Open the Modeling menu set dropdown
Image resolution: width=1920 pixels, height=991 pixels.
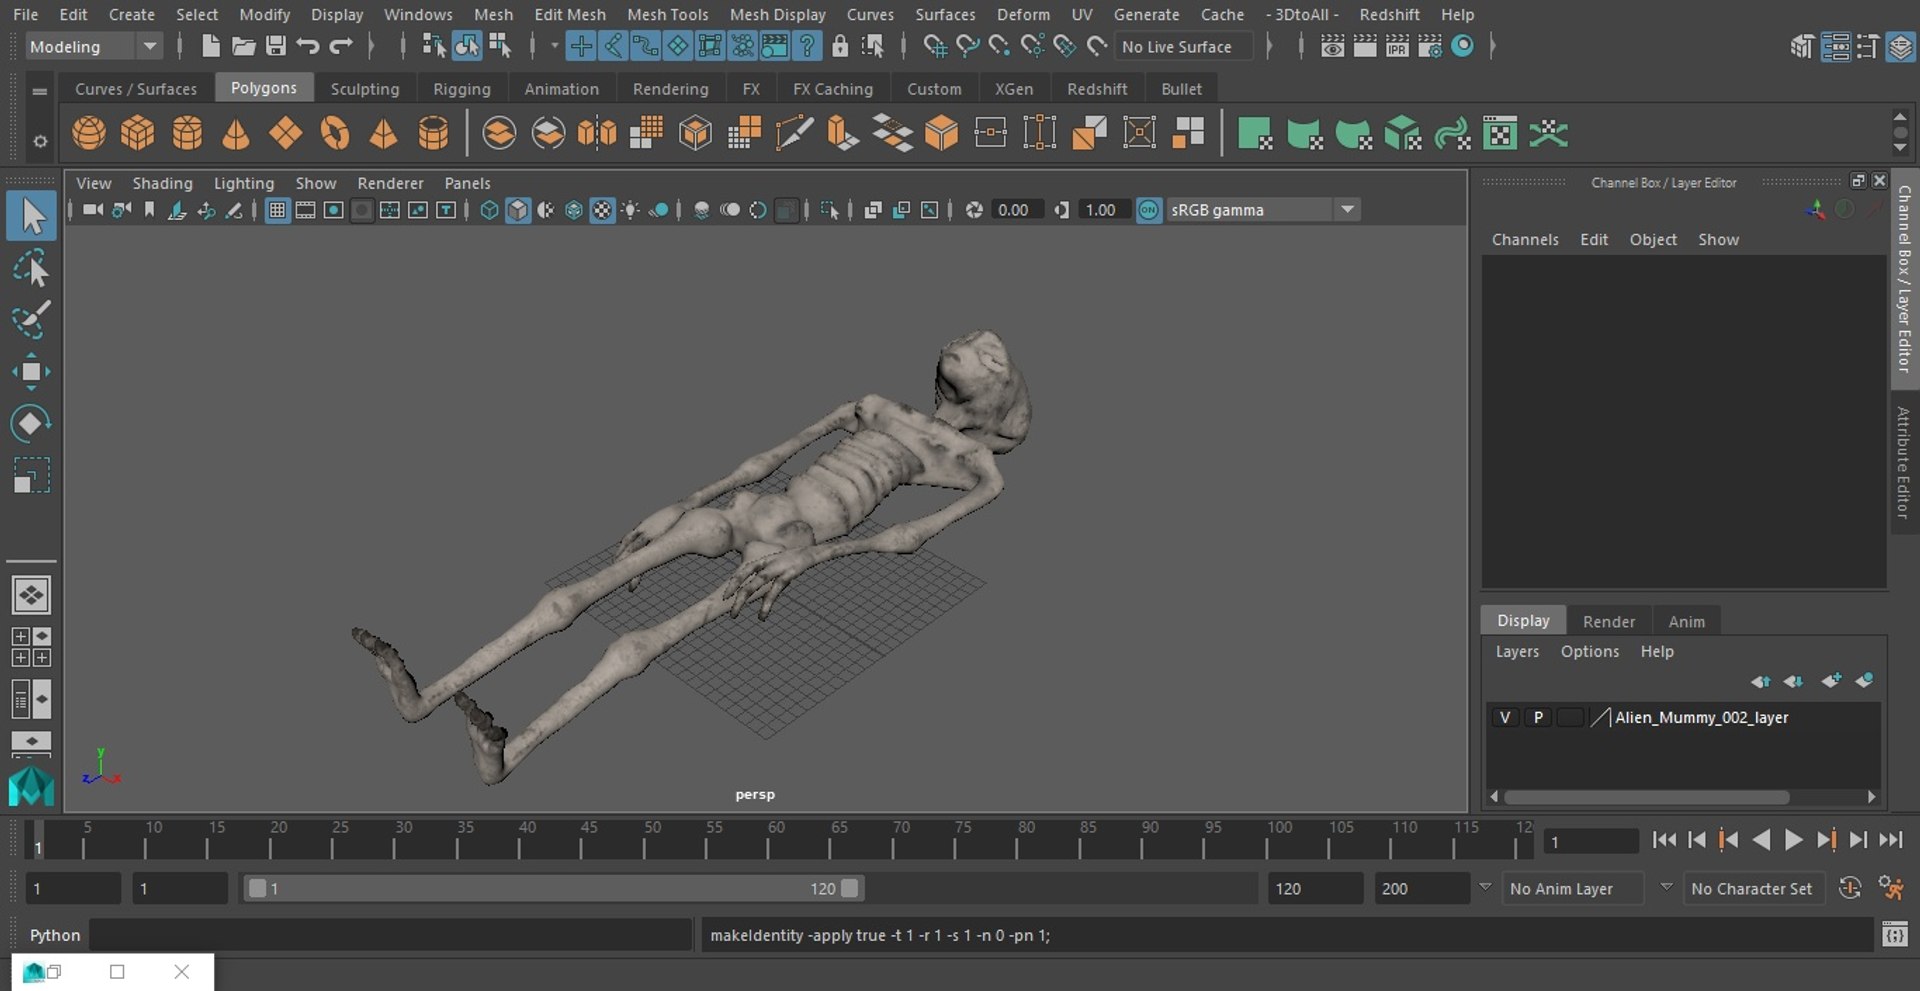pyautogui.click(x=93, y=46)
